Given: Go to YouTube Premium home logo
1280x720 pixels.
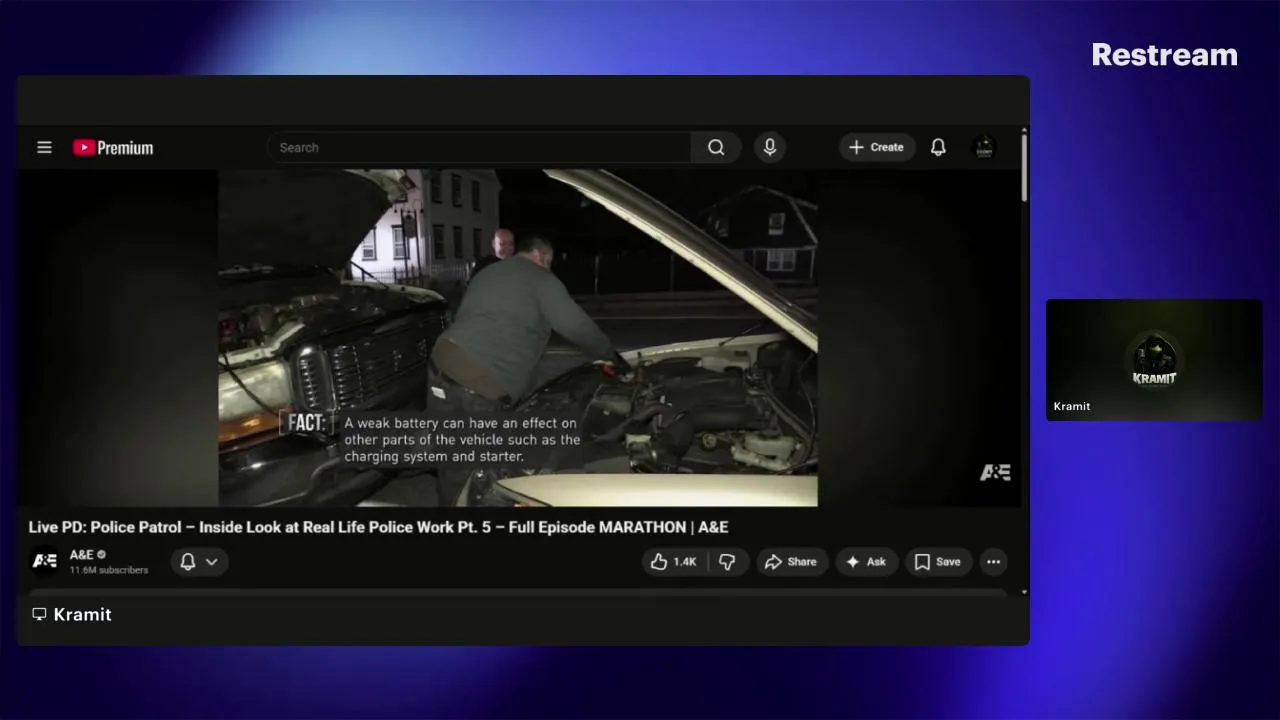Looking at the screenshot, I should click(x=113, y=148).
